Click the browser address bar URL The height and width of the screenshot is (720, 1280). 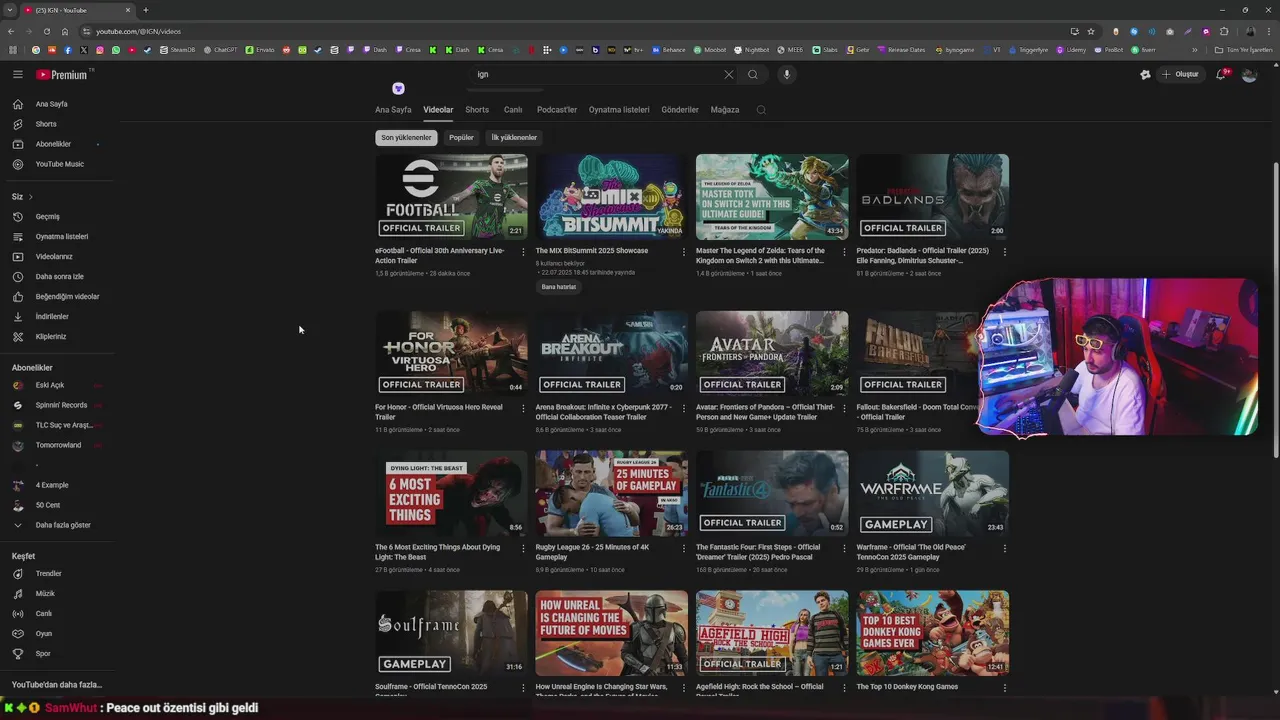(x=138, y=31)
